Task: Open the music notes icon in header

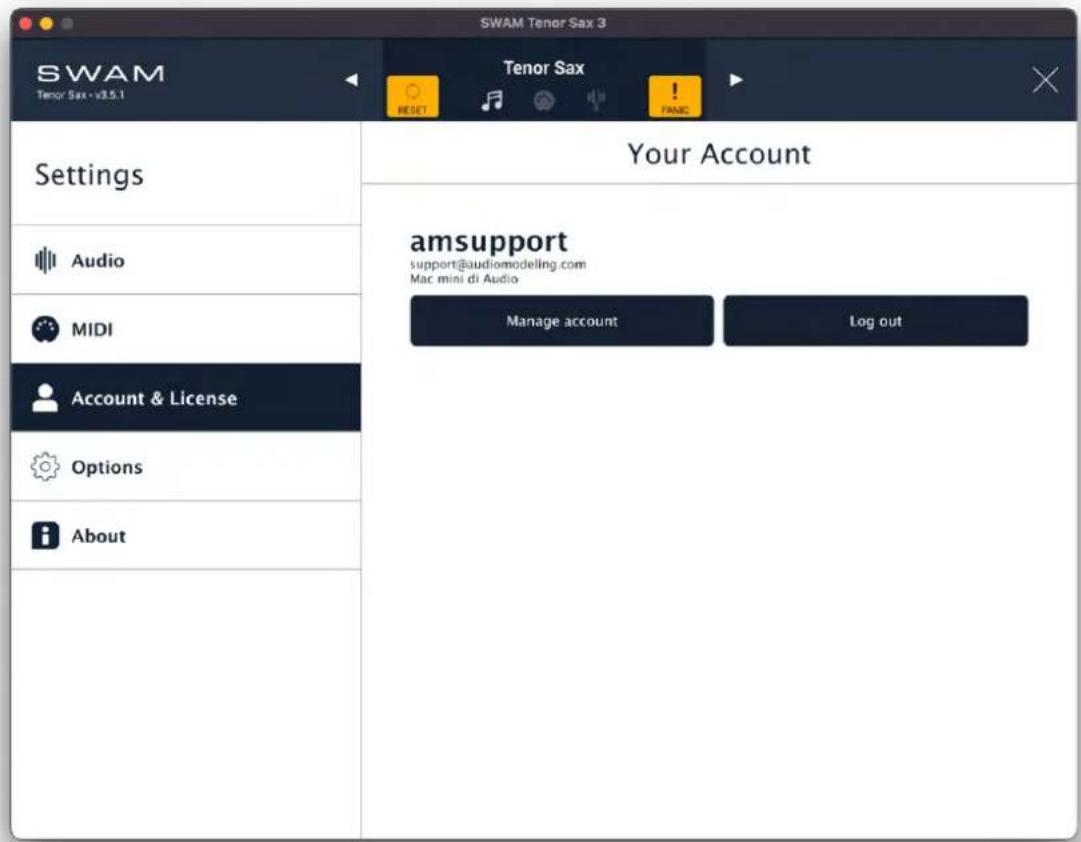Action: (492, 101)
